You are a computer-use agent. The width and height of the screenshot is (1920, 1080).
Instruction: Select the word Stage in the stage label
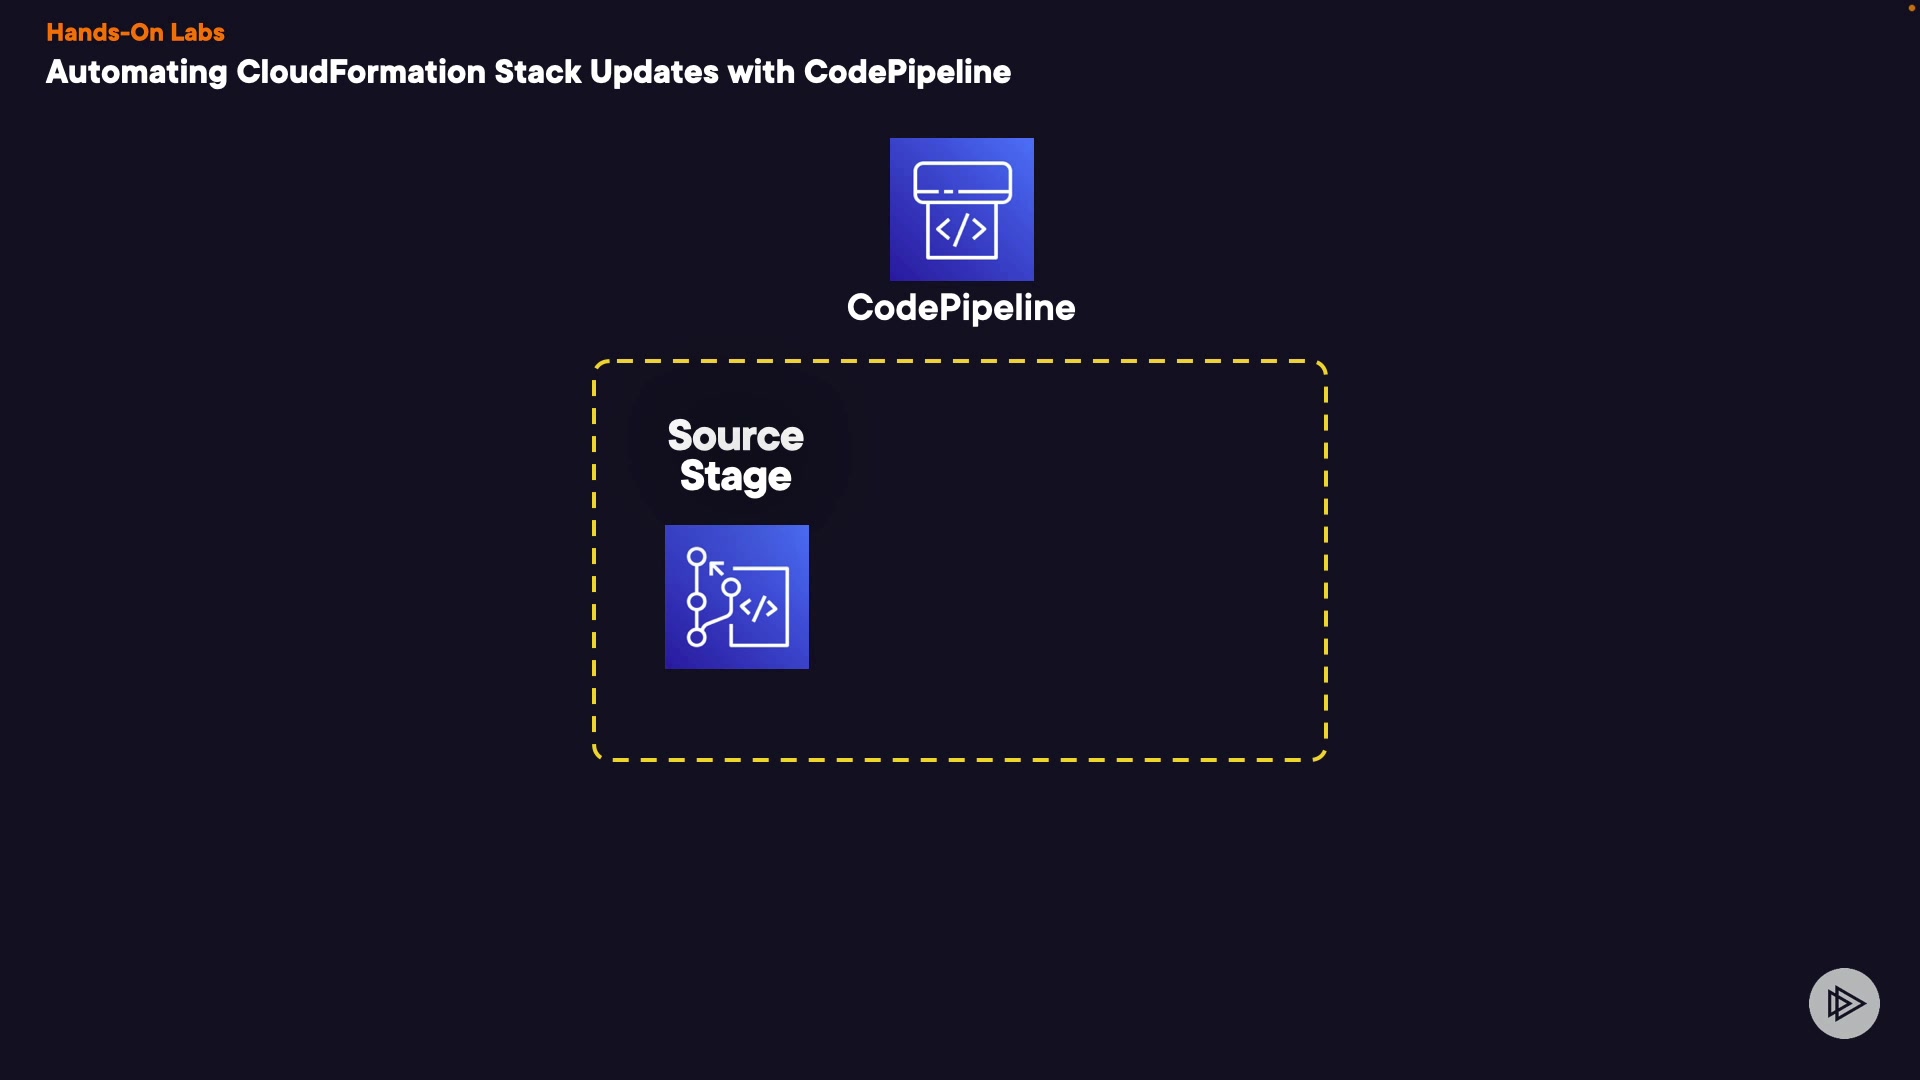tap(735, 476)
